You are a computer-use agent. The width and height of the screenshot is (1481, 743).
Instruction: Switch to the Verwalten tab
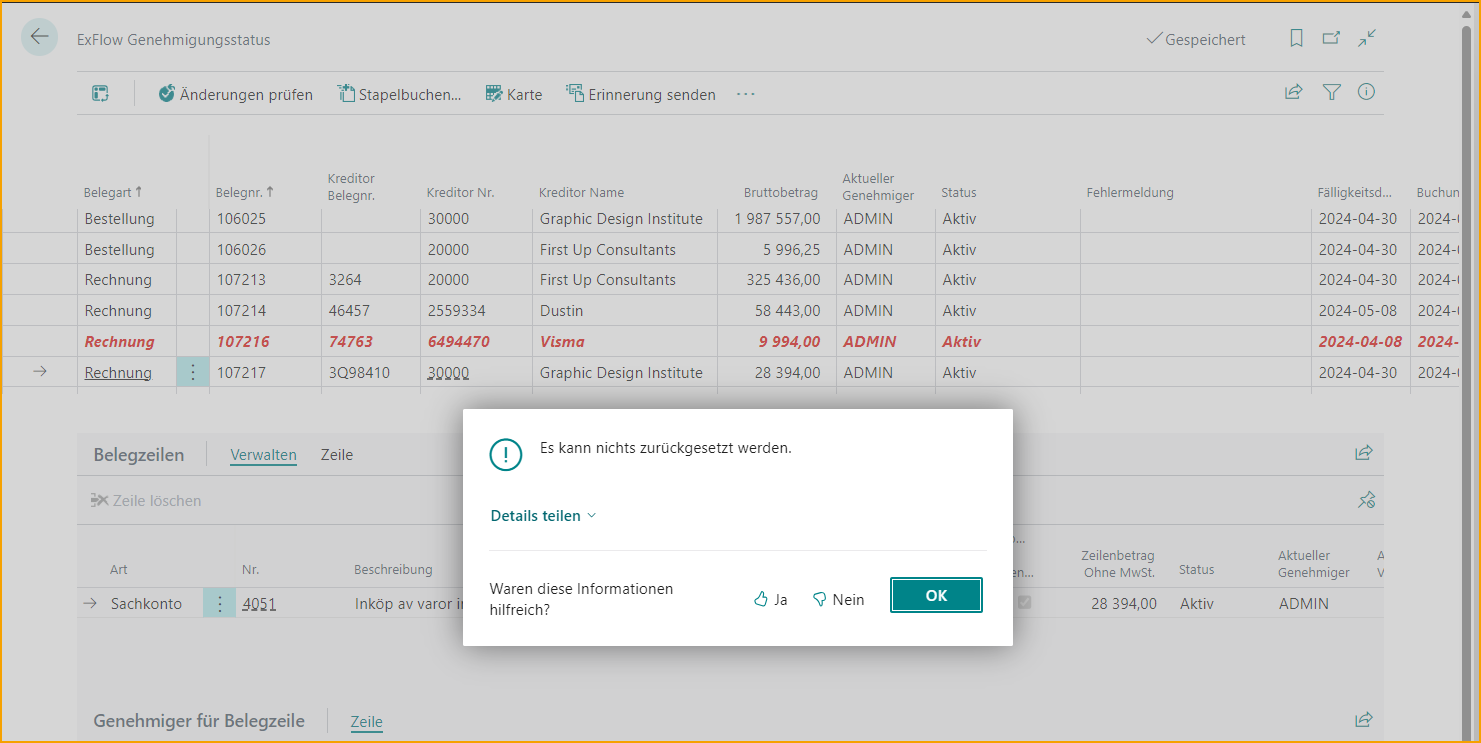pyautogui.click(x=263, y=455)
